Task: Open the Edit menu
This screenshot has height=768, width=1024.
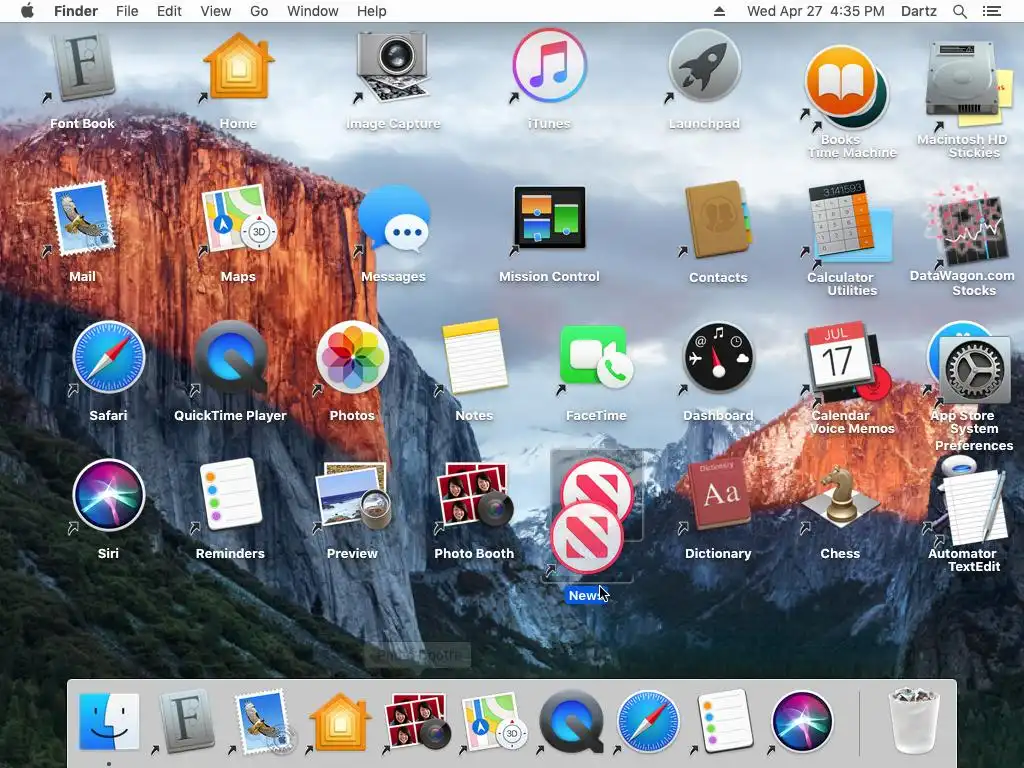Action: pyautogui.click(x=169, y=11)
